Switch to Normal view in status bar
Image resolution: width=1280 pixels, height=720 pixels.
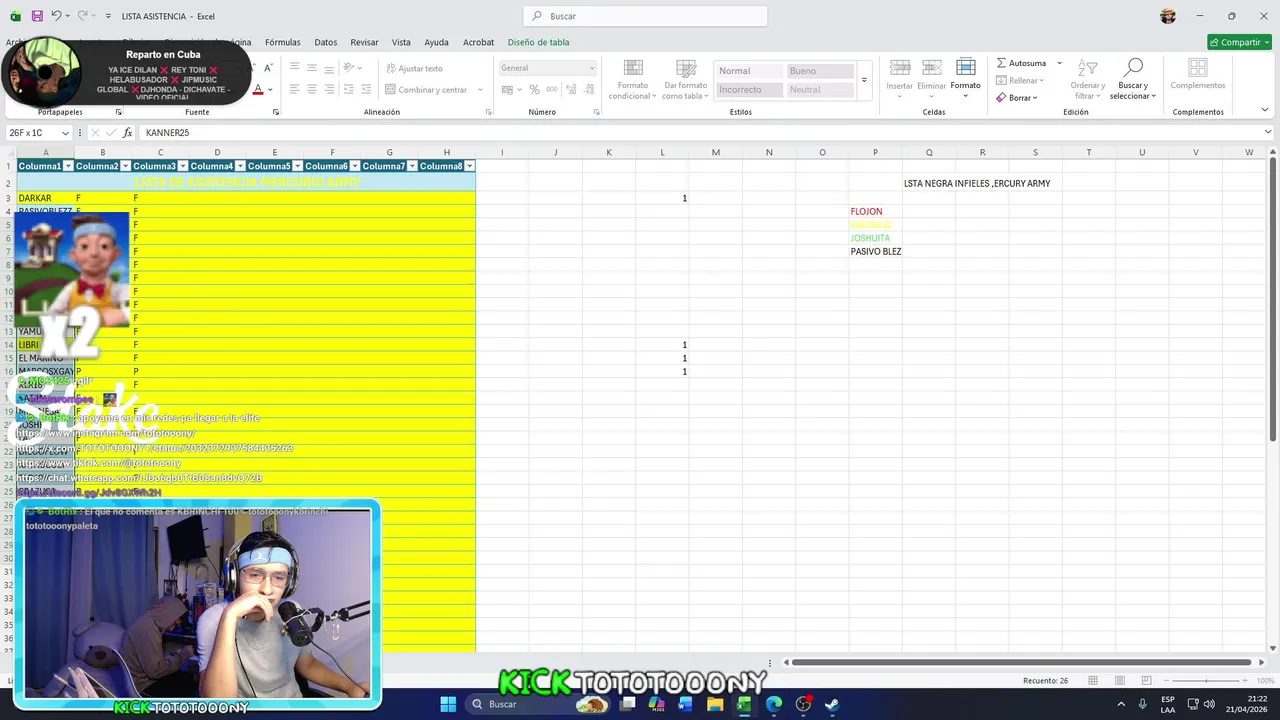click(x=1095, y=680)
